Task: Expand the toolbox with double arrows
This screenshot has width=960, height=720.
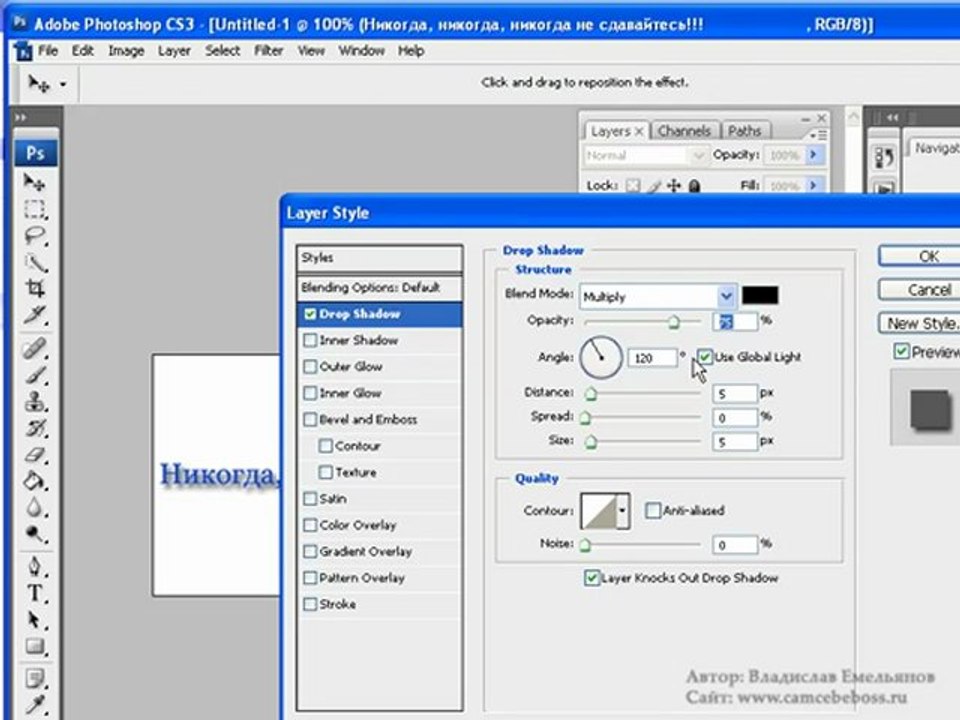Action: tap(21, 117)
